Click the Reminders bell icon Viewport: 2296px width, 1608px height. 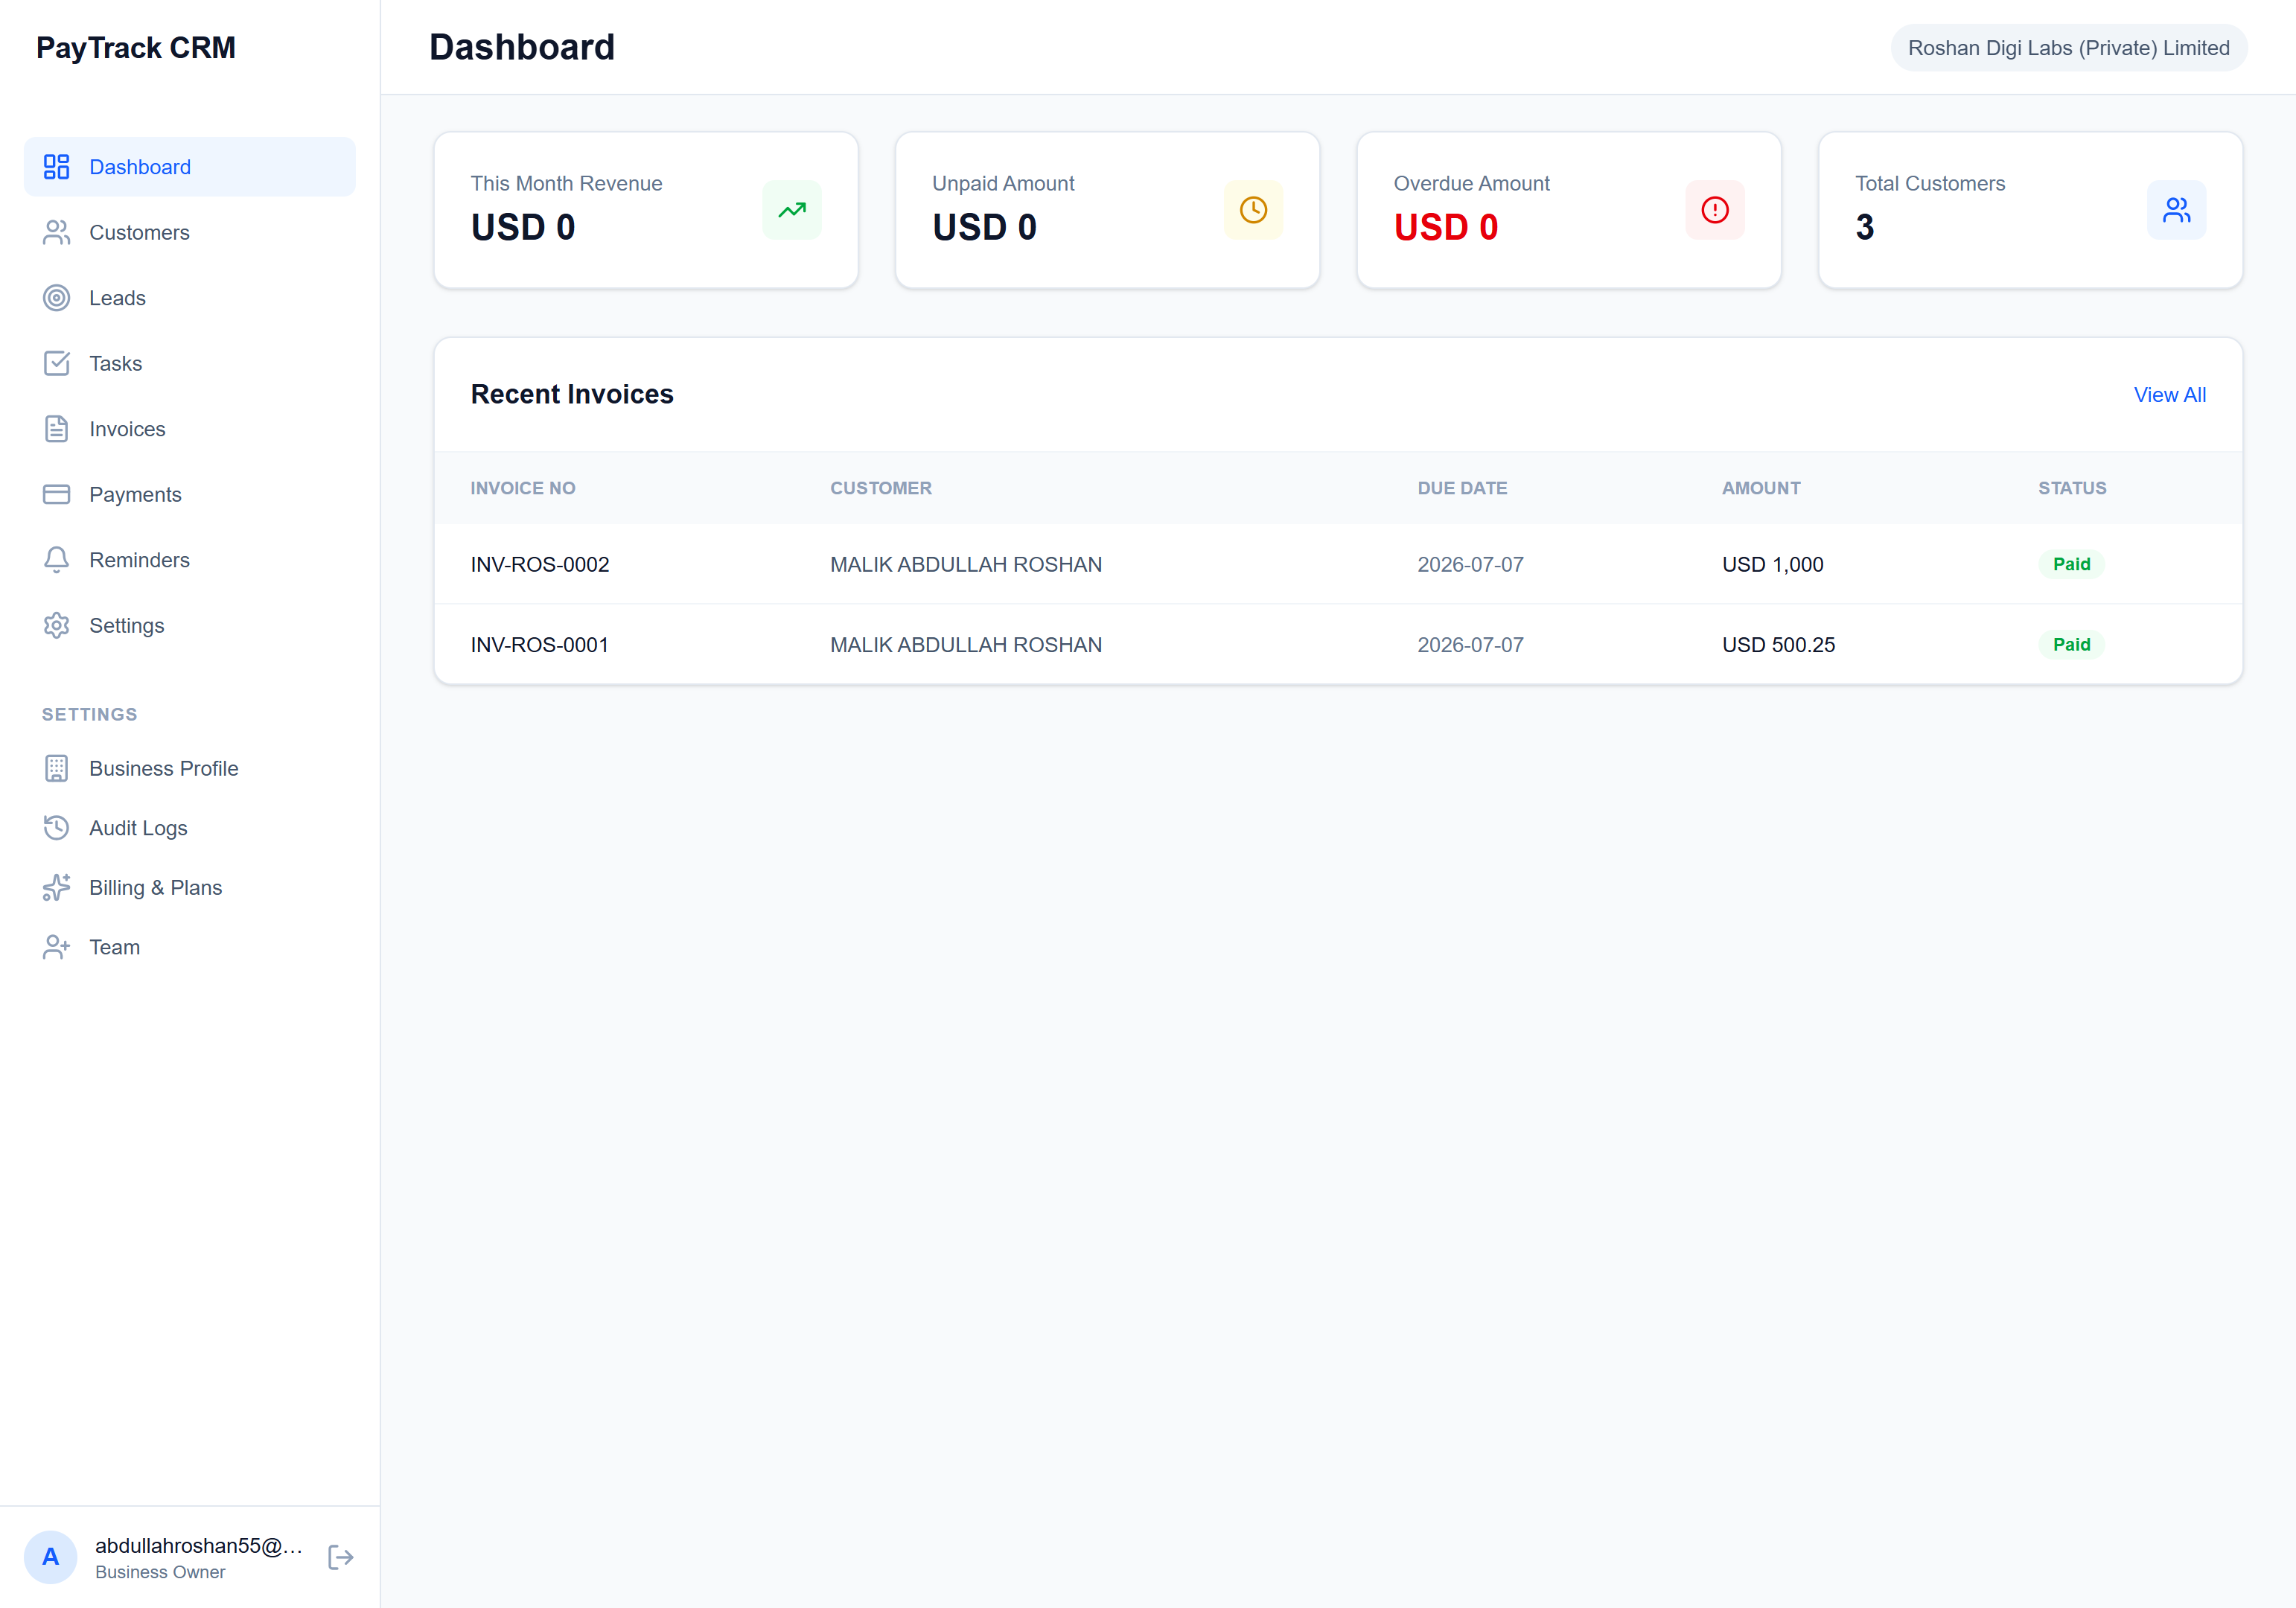pos(56,560)
